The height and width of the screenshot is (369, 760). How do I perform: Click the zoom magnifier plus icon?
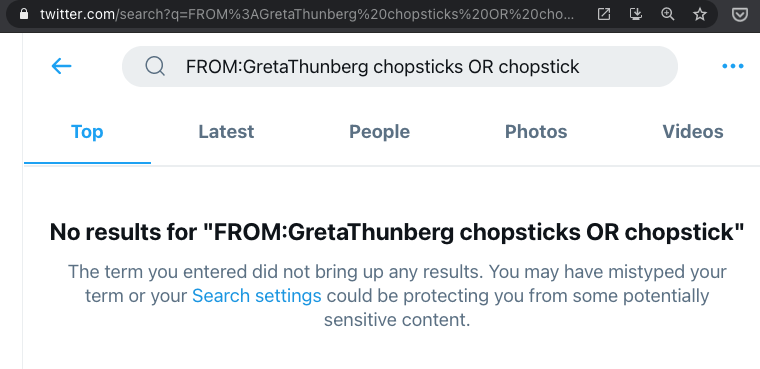click(x=667, y=14)
